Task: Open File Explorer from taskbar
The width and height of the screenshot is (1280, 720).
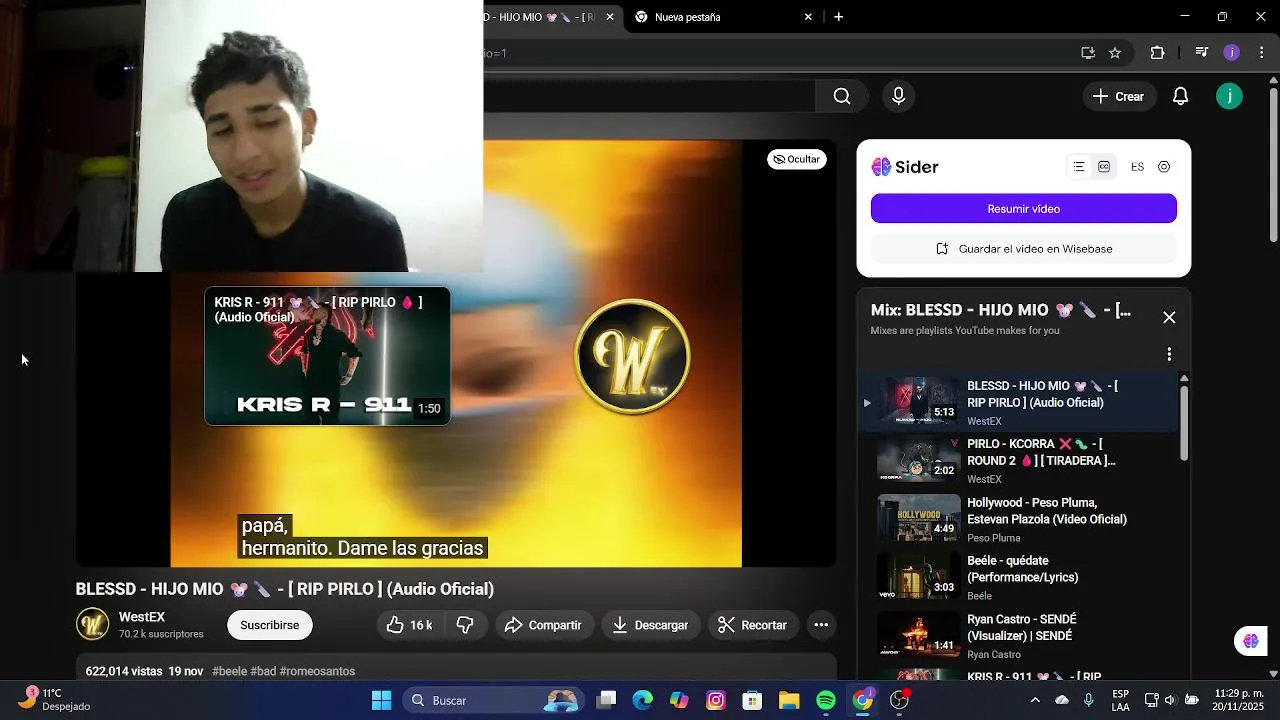Action: pos(789,700)
